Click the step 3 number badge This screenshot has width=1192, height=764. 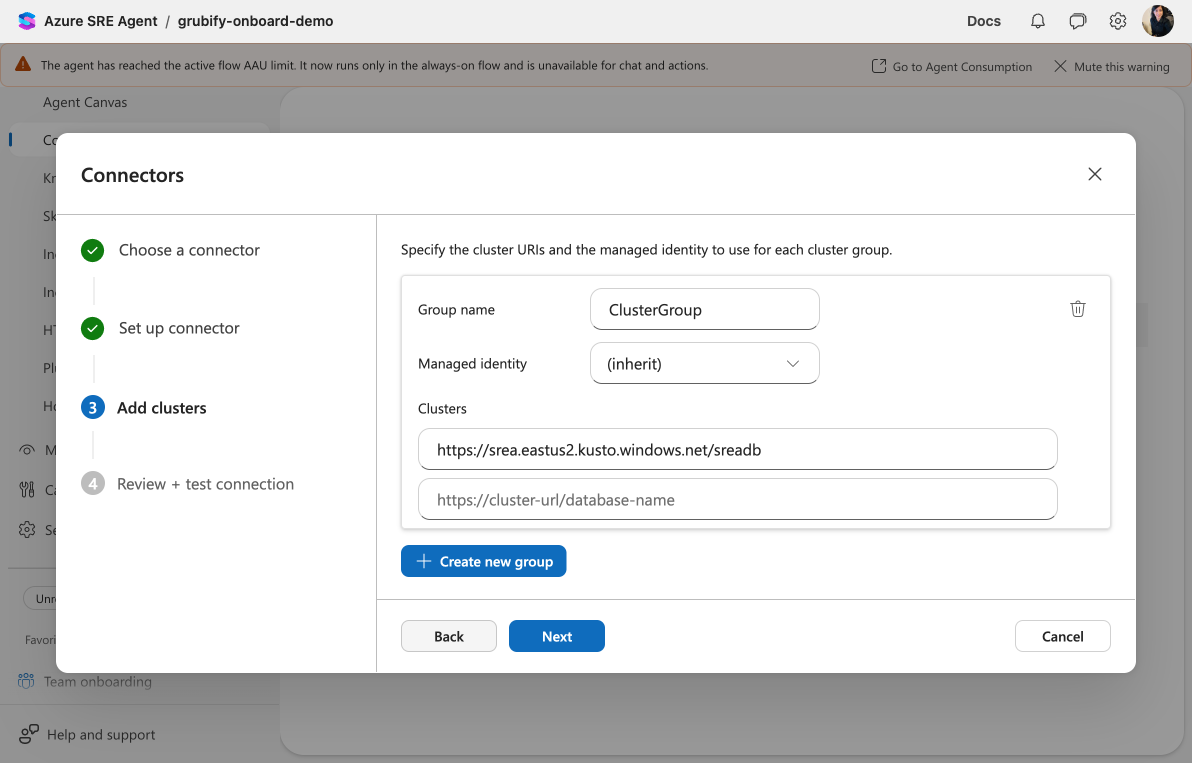(93, 407)
